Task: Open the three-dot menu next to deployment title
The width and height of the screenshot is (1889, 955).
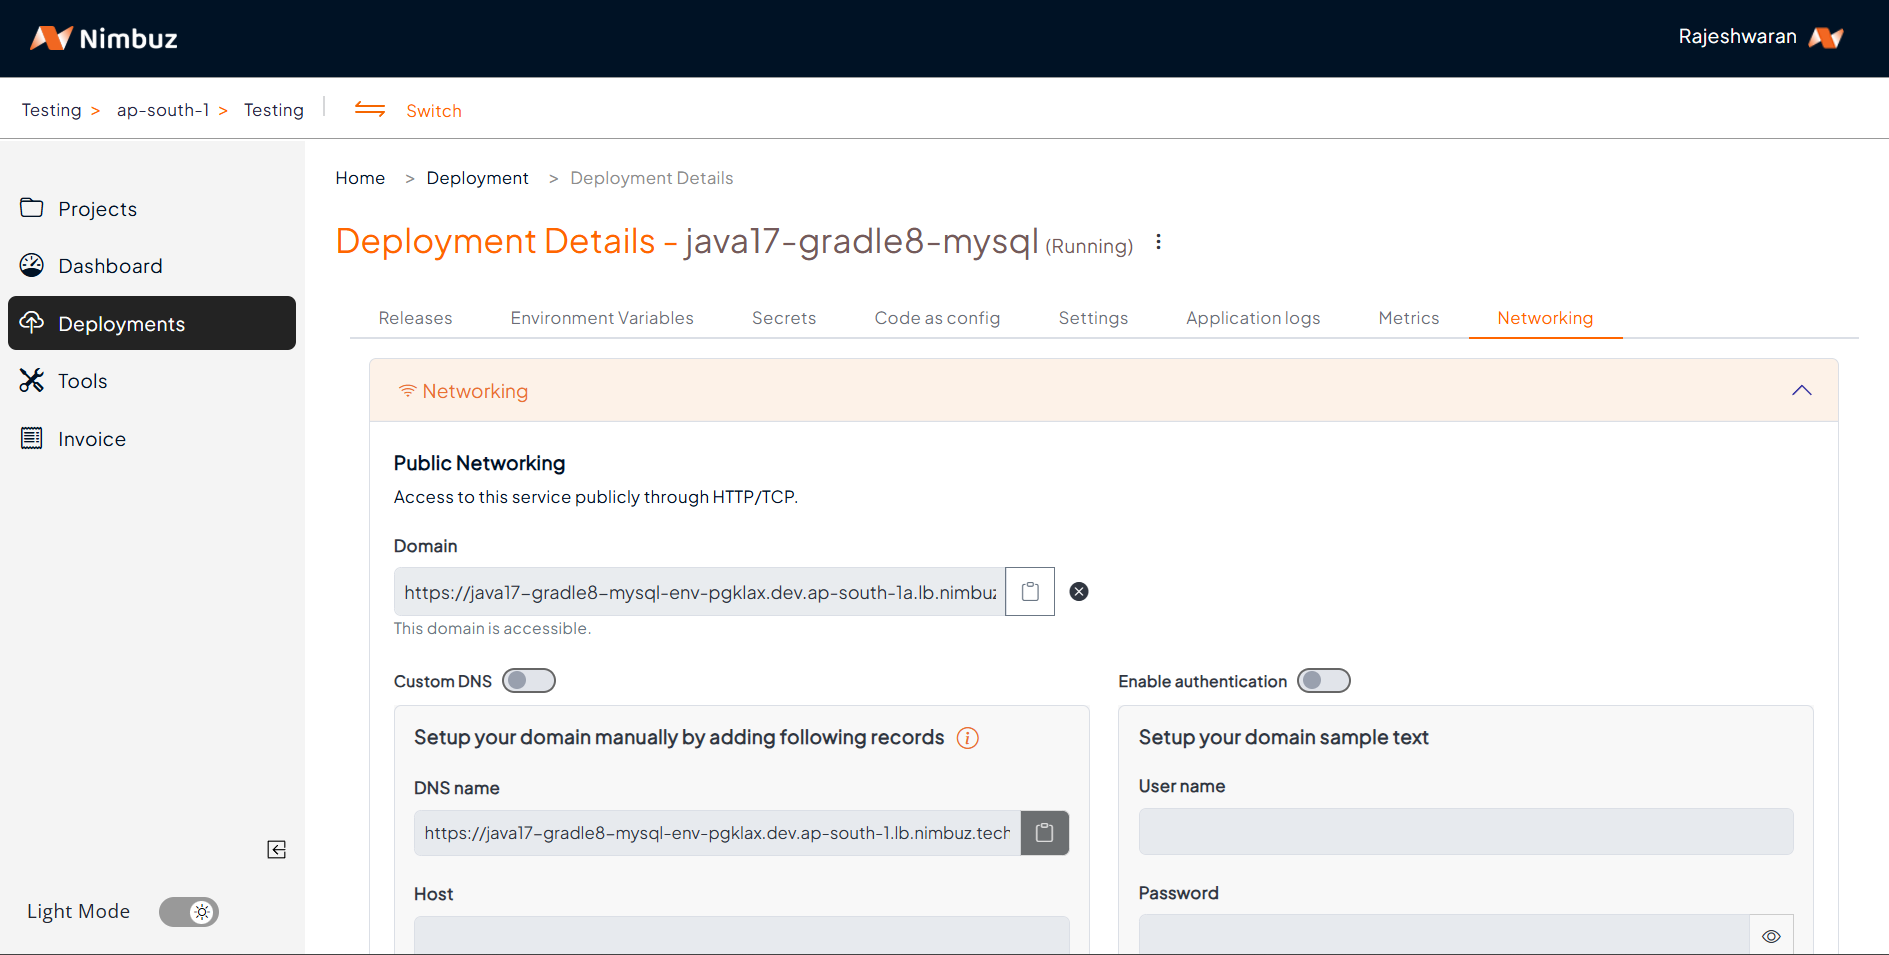Action: [1158, 242]
